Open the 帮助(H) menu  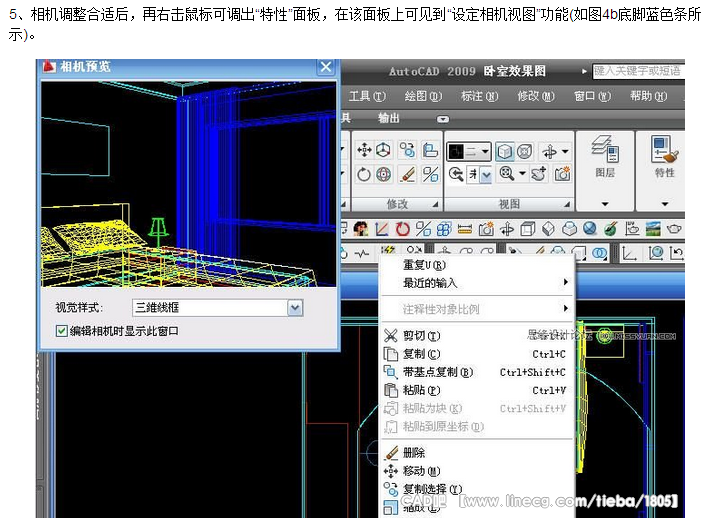(x=648, y=96)
